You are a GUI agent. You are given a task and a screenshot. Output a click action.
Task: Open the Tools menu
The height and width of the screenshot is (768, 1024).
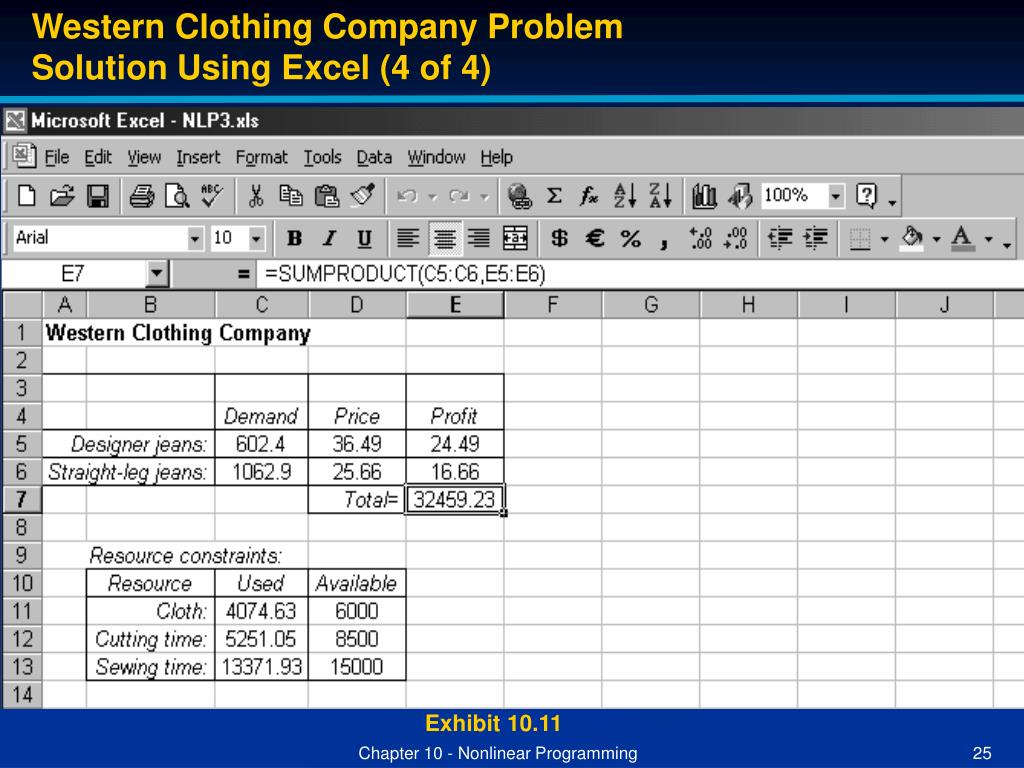click(323, 157)
